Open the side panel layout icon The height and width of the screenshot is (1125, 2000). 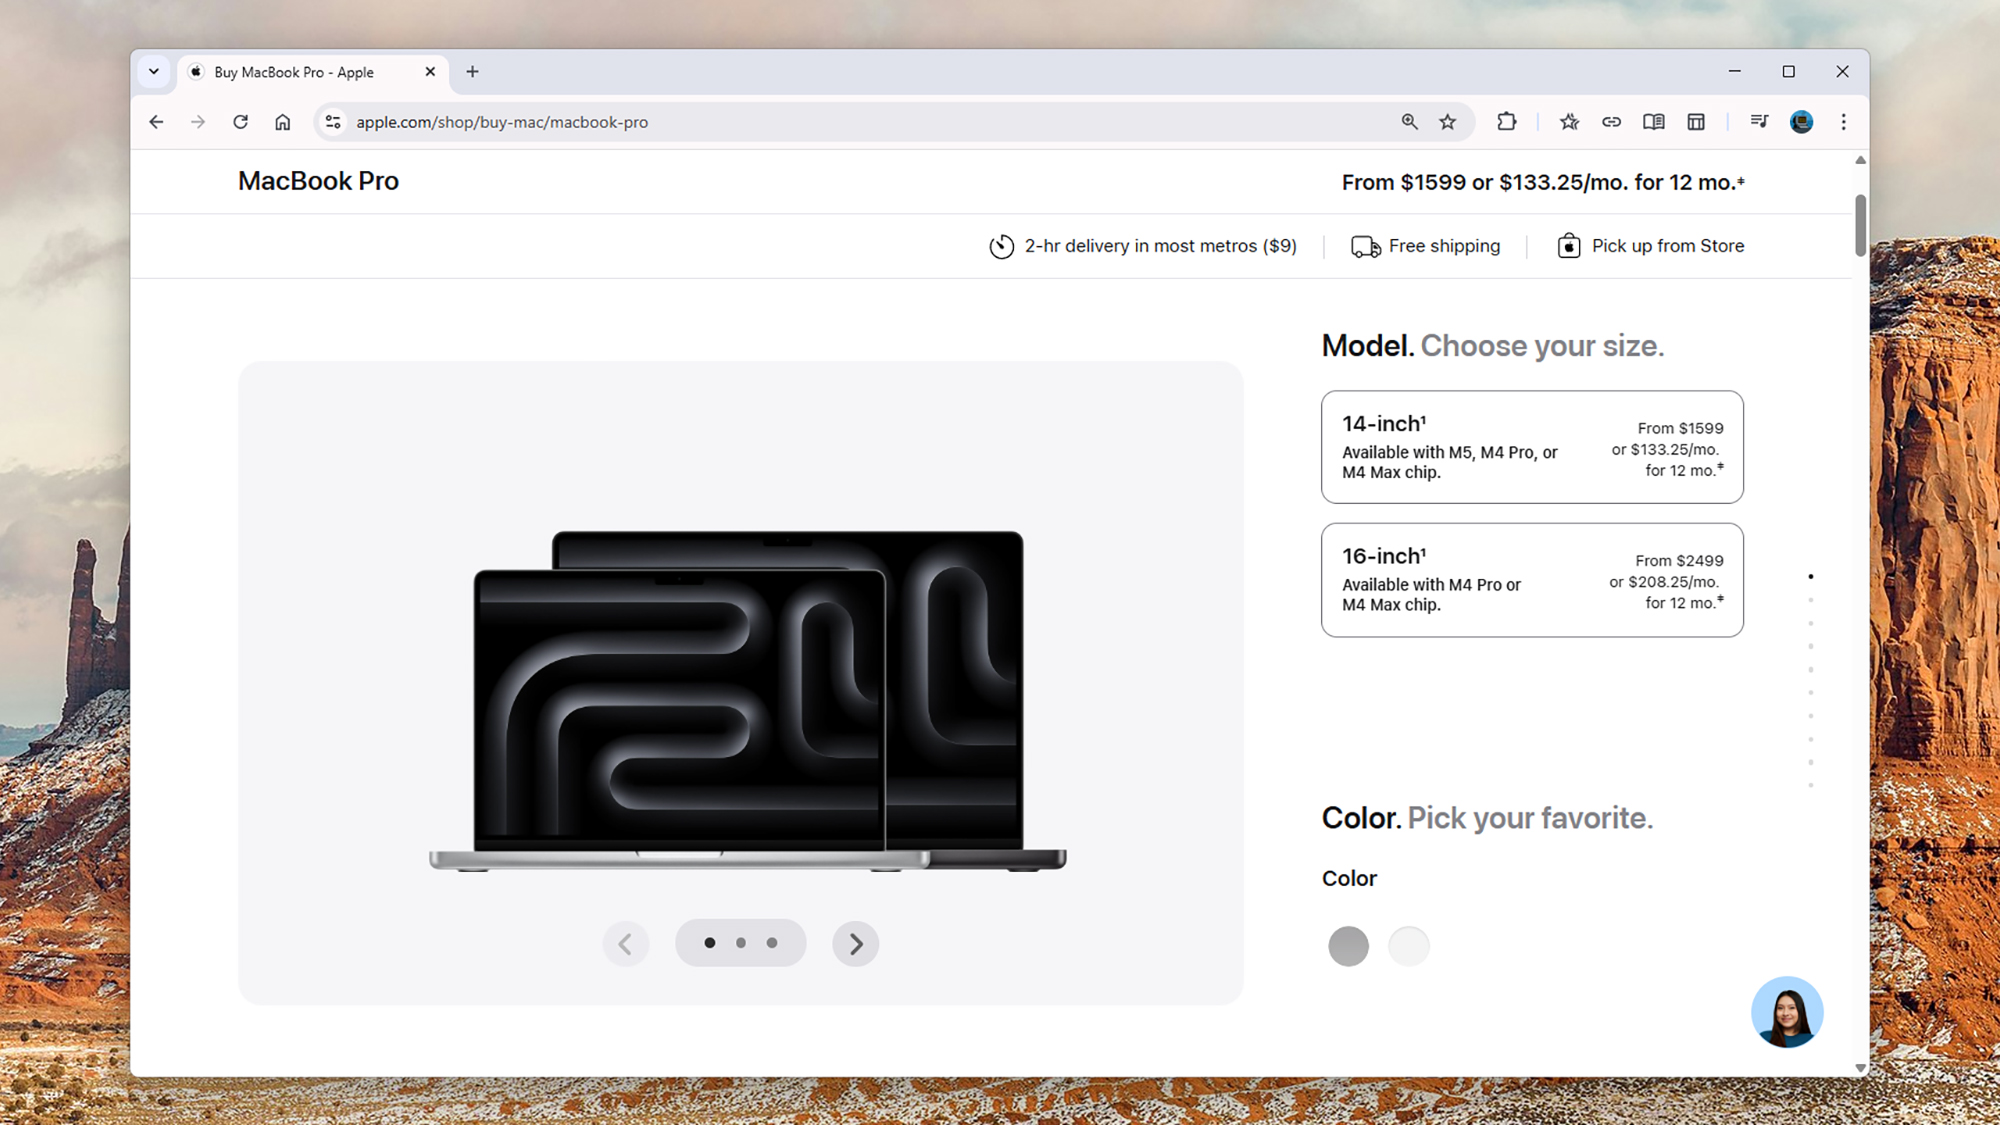[1696, 121]
